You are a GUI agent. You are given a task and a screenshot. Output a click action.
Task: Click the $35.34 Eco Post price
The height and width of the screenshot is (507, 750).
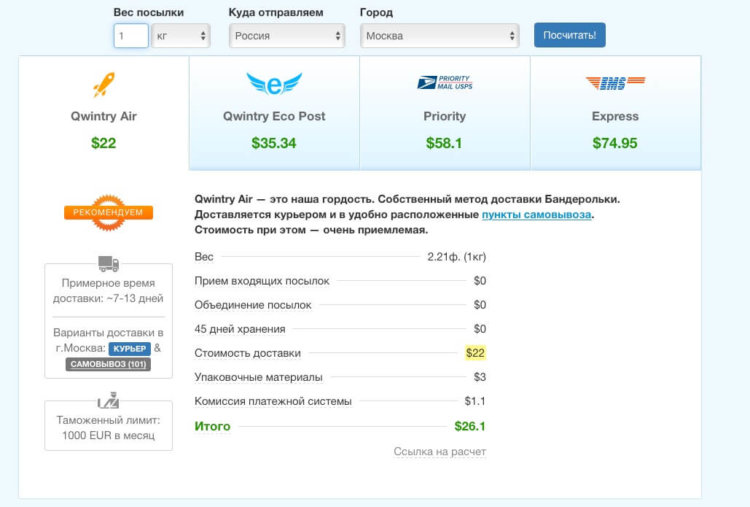(274, 143)
